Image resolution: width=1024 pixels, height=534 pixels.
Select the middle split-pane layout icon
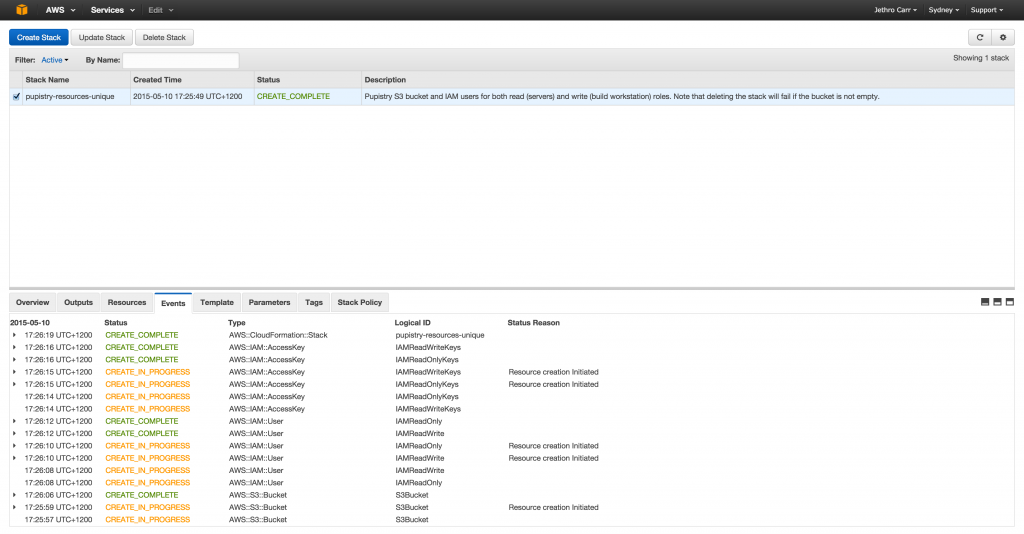click(997, 302)
